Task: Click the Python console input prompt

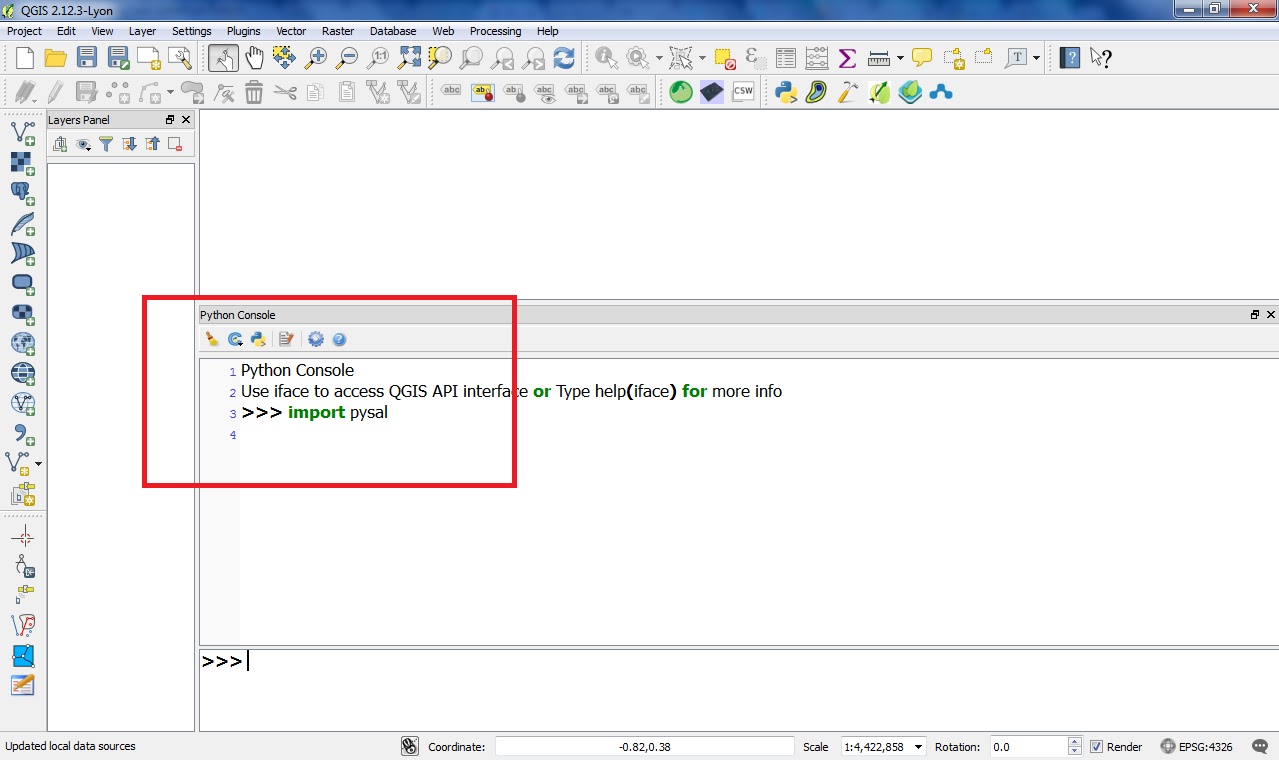Action: coord(739,689)
